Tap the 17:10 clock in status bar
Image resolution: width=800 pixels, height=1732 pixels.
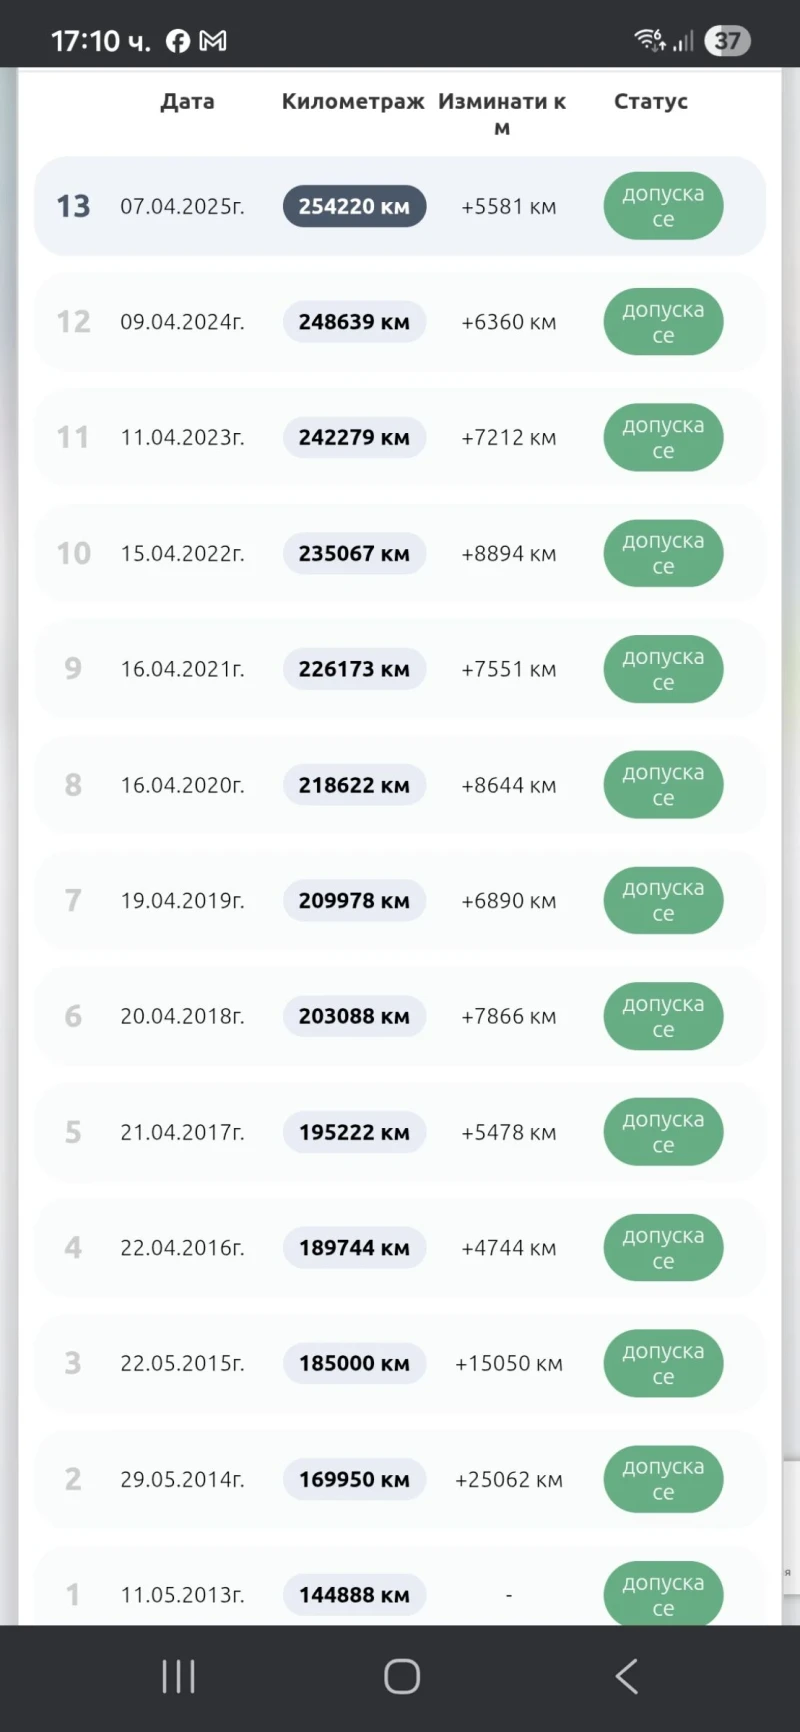tap(100, 41)
